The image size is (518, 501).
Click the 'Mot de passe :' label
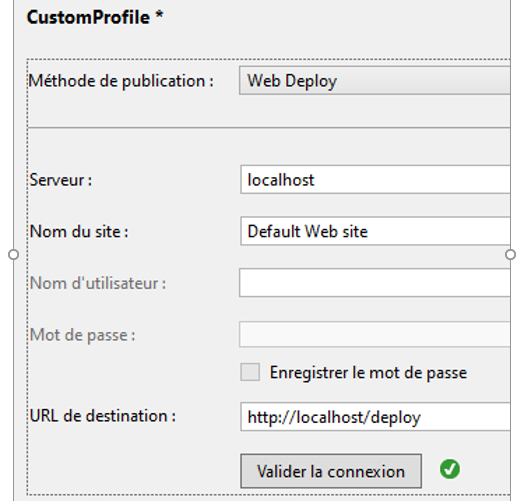coord(82,335)
